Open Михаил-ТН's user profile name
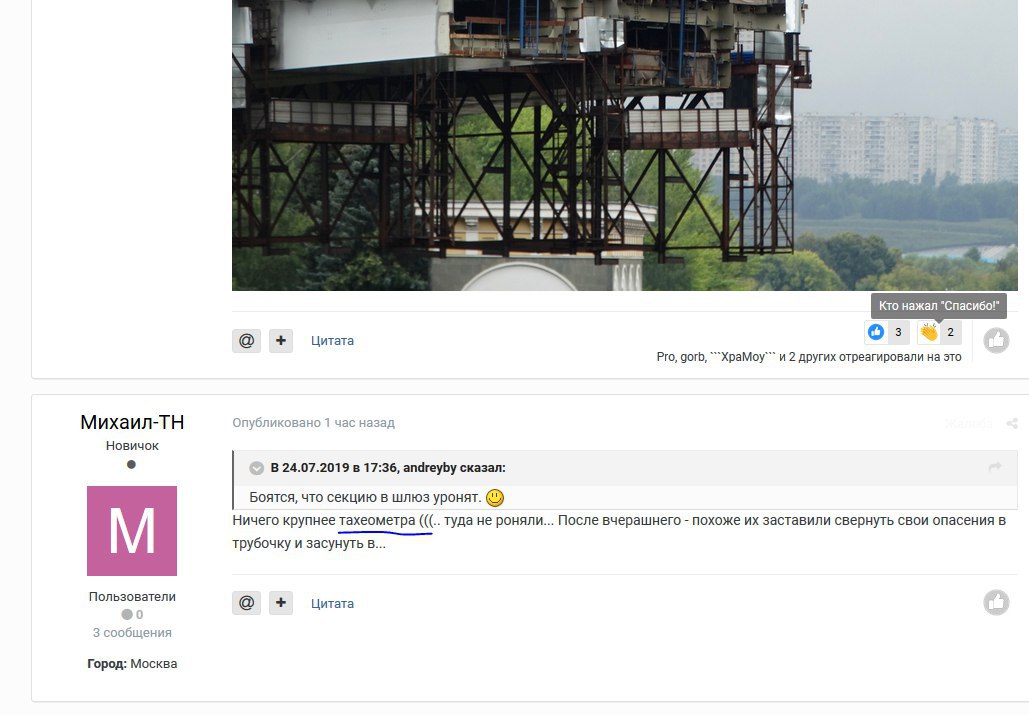This screenshot has height=715, width=1029. (x=132, y=422)
